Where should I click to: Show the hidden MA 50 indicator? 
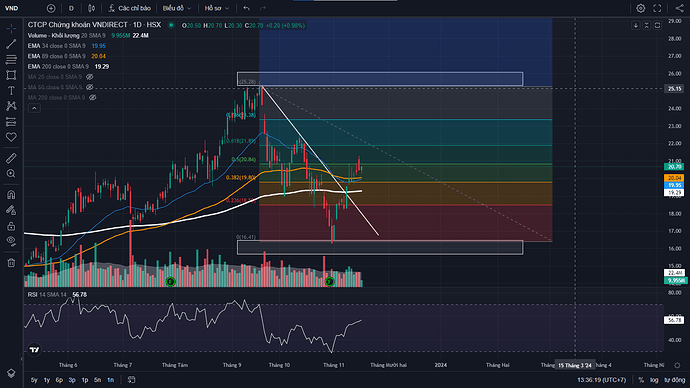90,87
